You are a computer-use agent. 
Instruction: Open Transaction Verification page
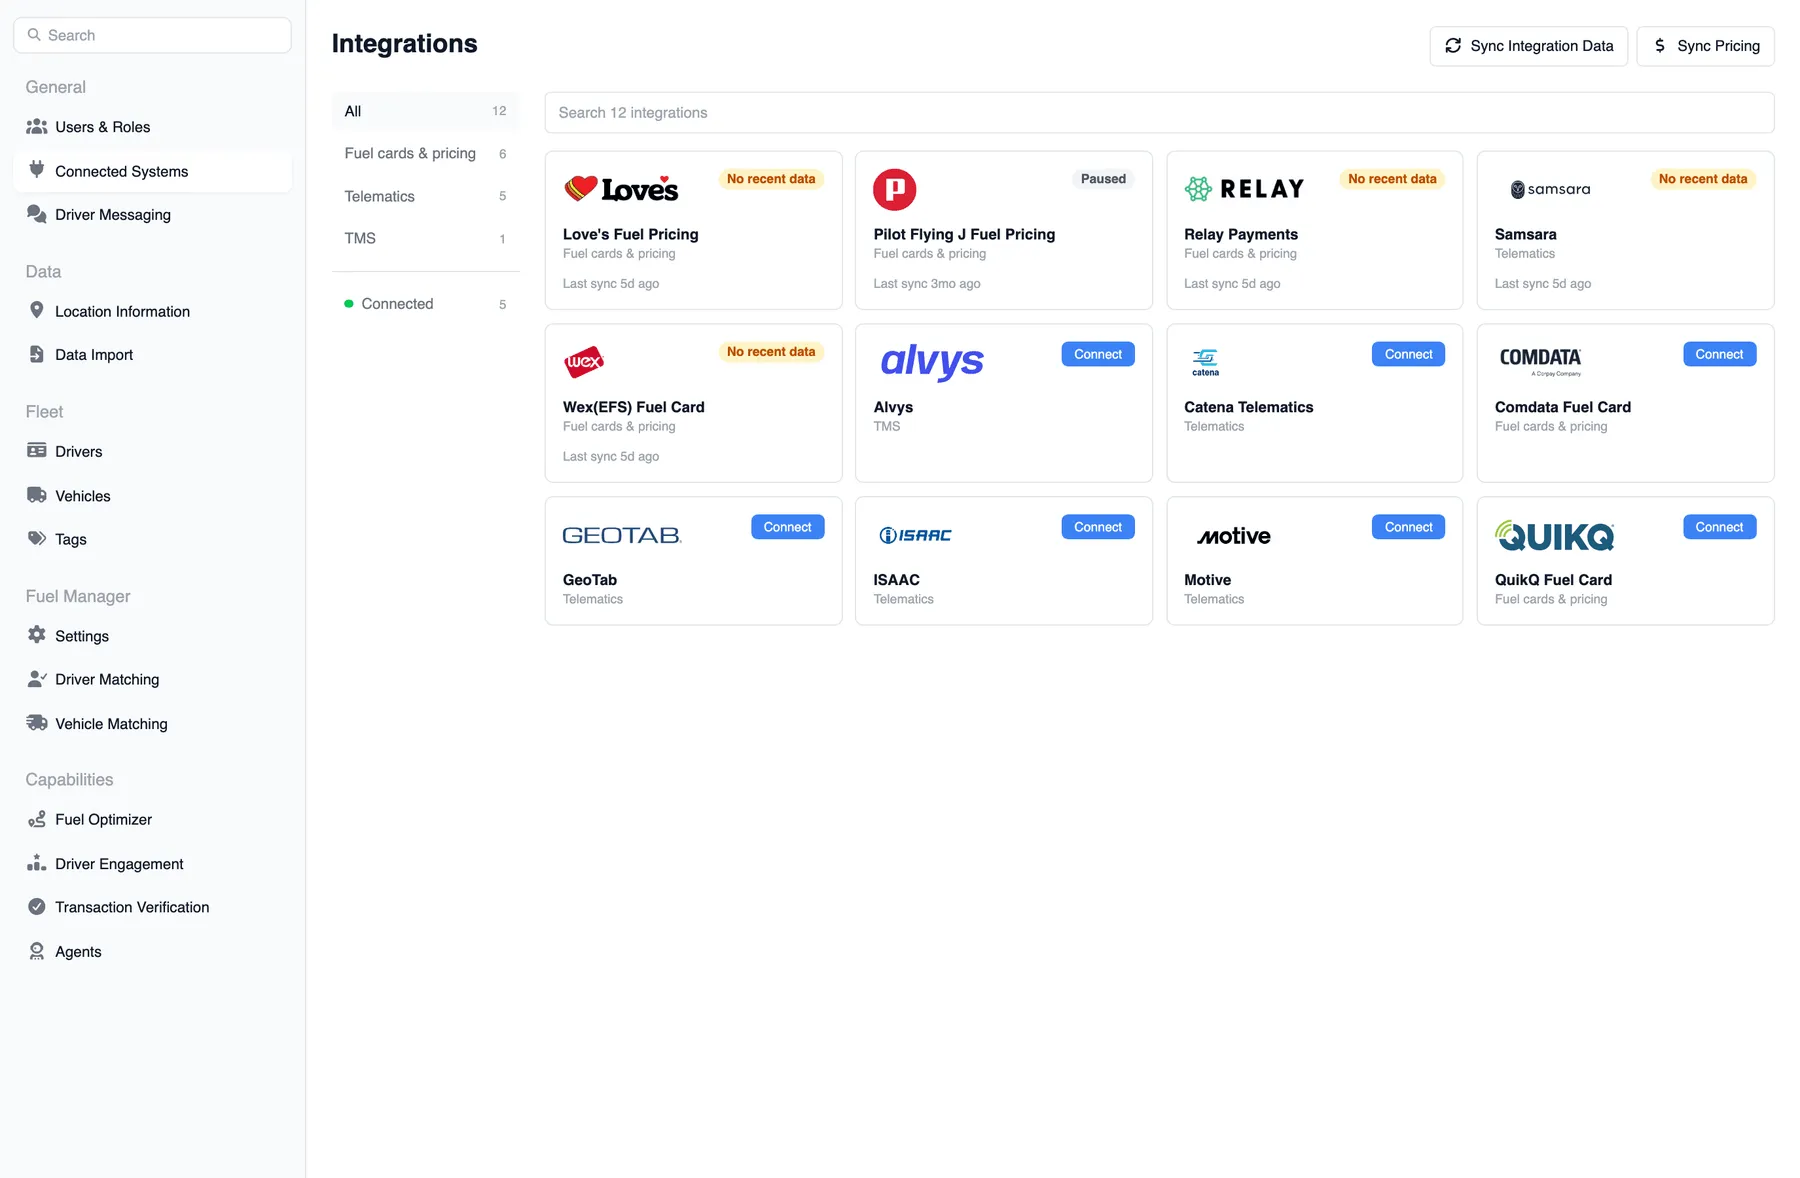pos(153,907)
